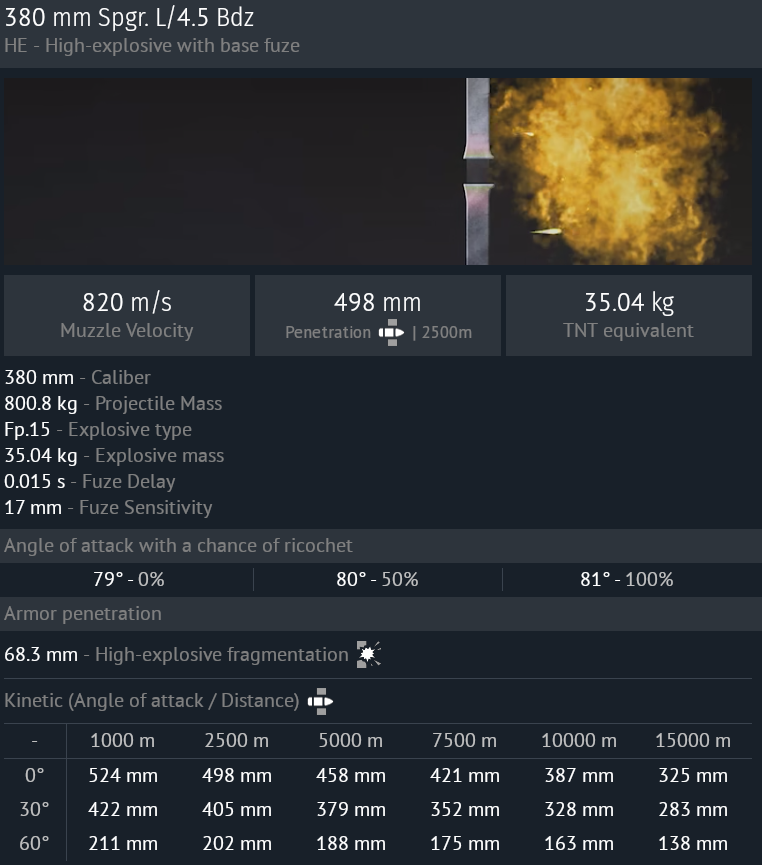Image resolution: width=762 pixels, height=865 pixels.
Task: Click the shell explosion preview image
Action: pos(378,172)
